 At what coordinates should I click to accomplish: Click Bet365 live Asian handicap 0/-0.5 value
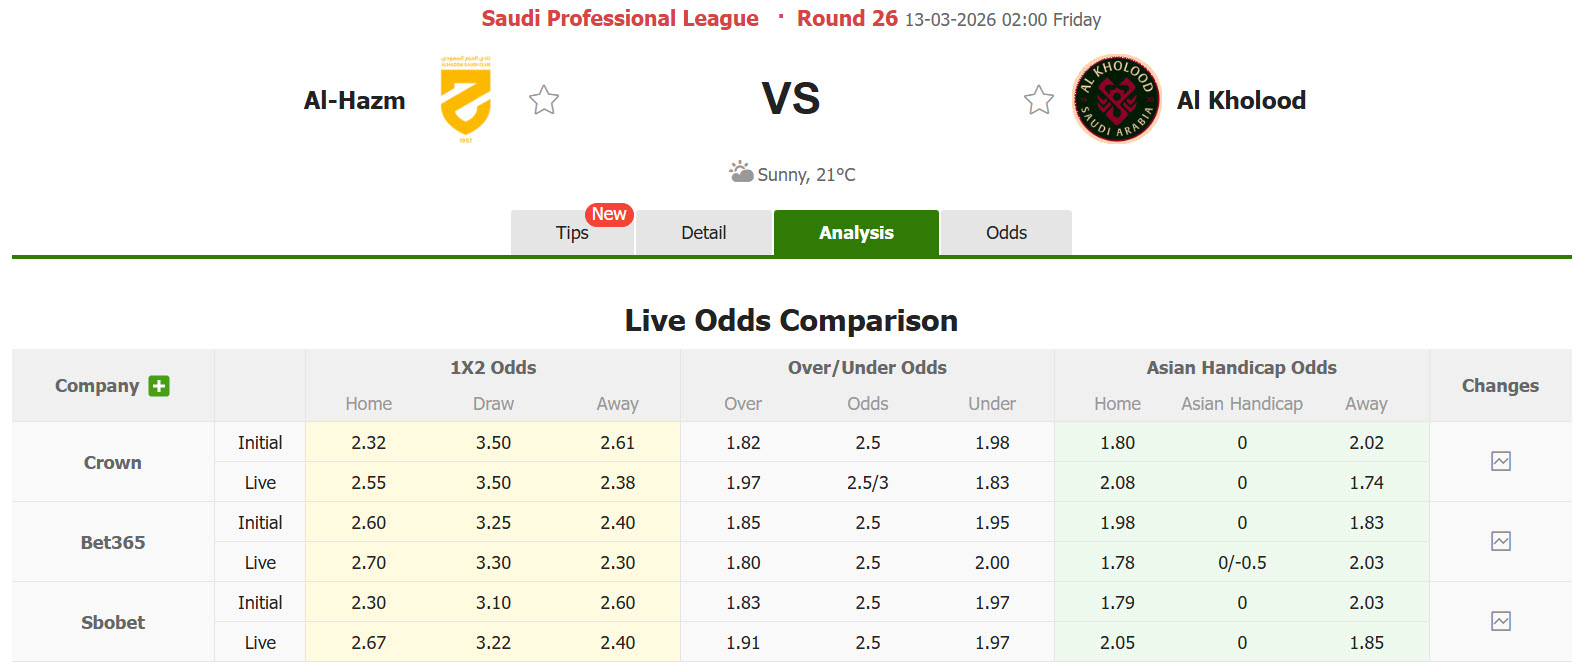pos(1242,563)
